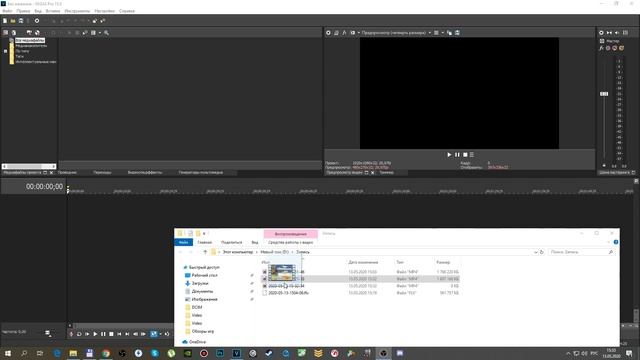640x360 pixels.
Task: Click the Project Media tree horizontal scrollbar
Action: (x=29, y=166)
